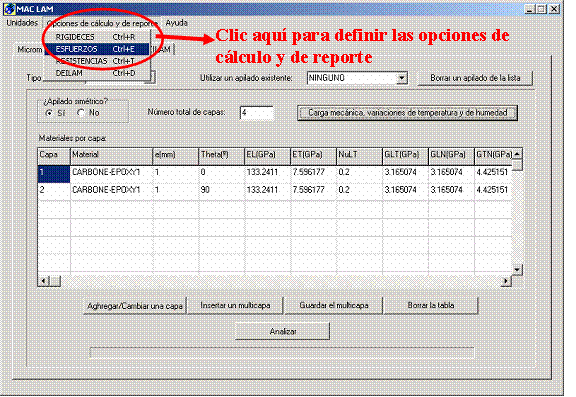The width and height of the screenshot is (576, 397).
Task: Click the Microm tab
Action: (29, 50)
